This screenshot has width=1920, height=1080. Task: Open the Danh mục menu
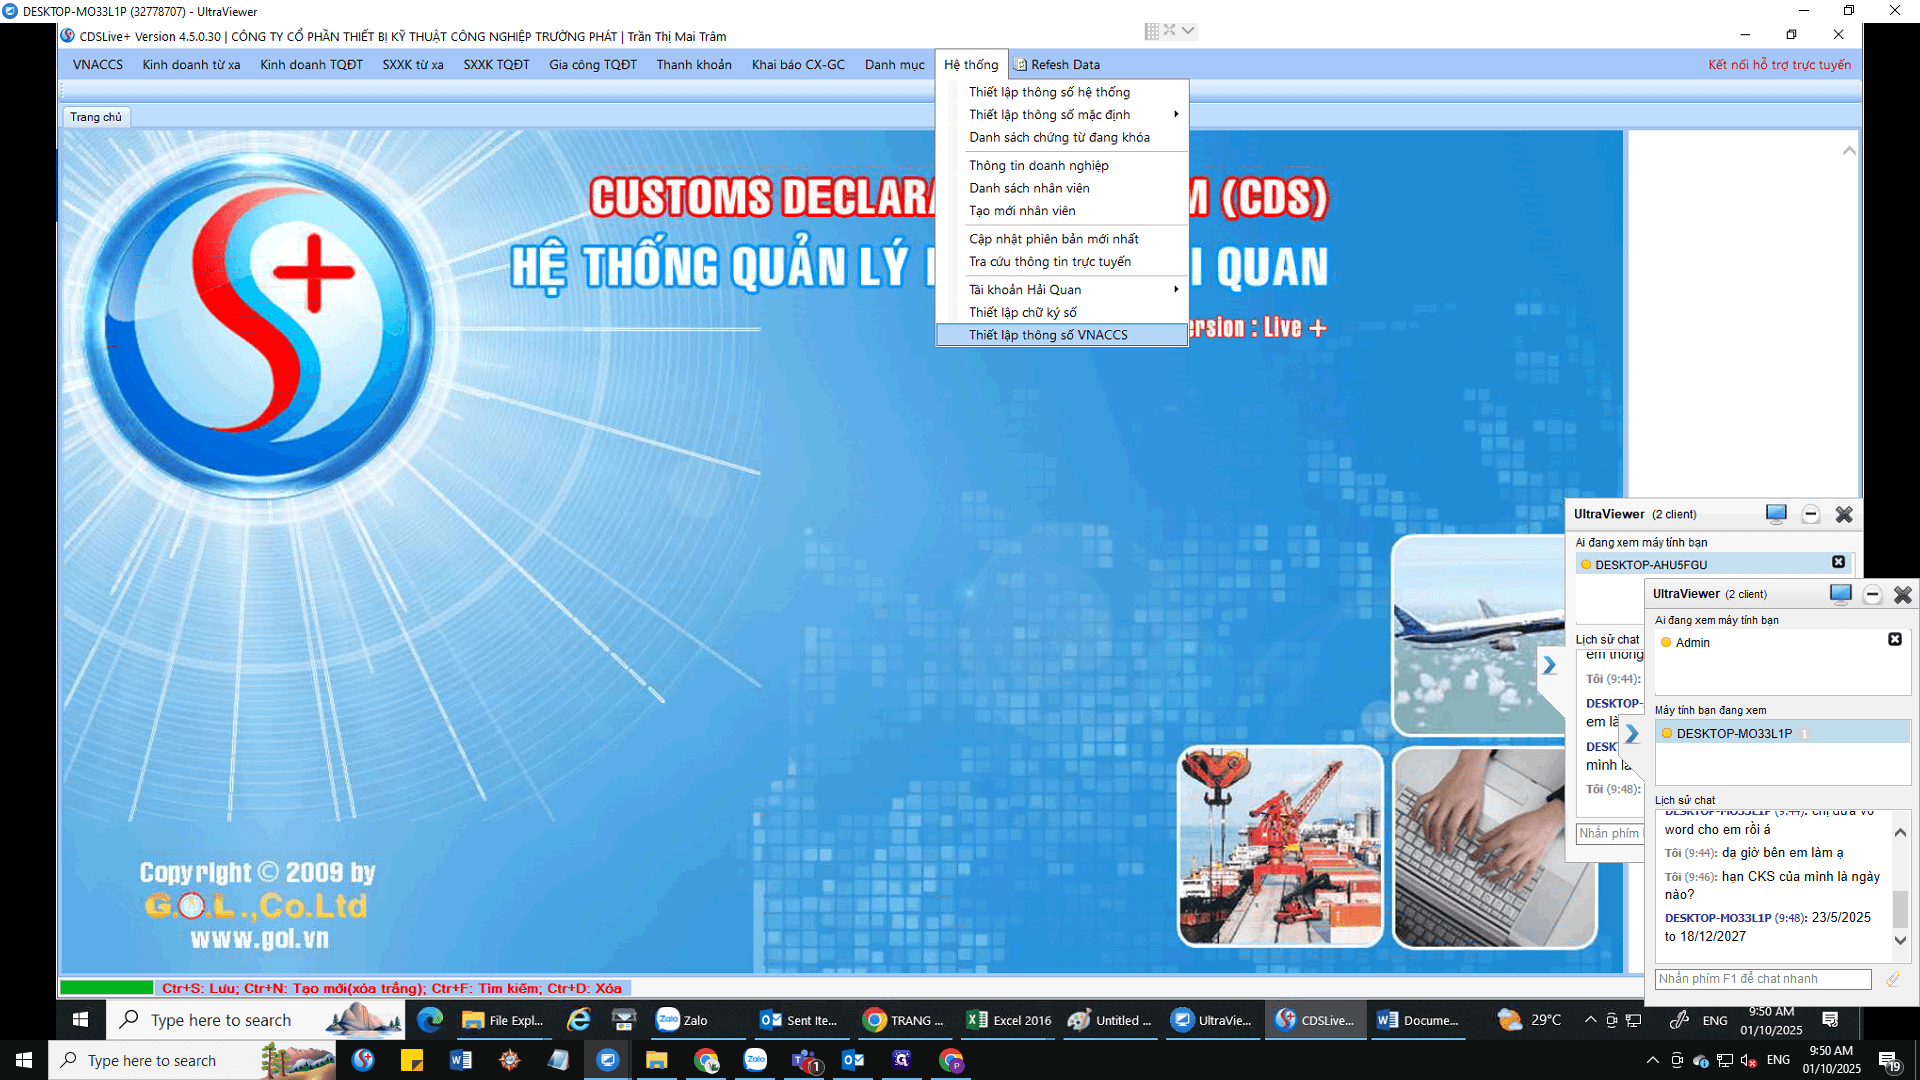[894, 65]
